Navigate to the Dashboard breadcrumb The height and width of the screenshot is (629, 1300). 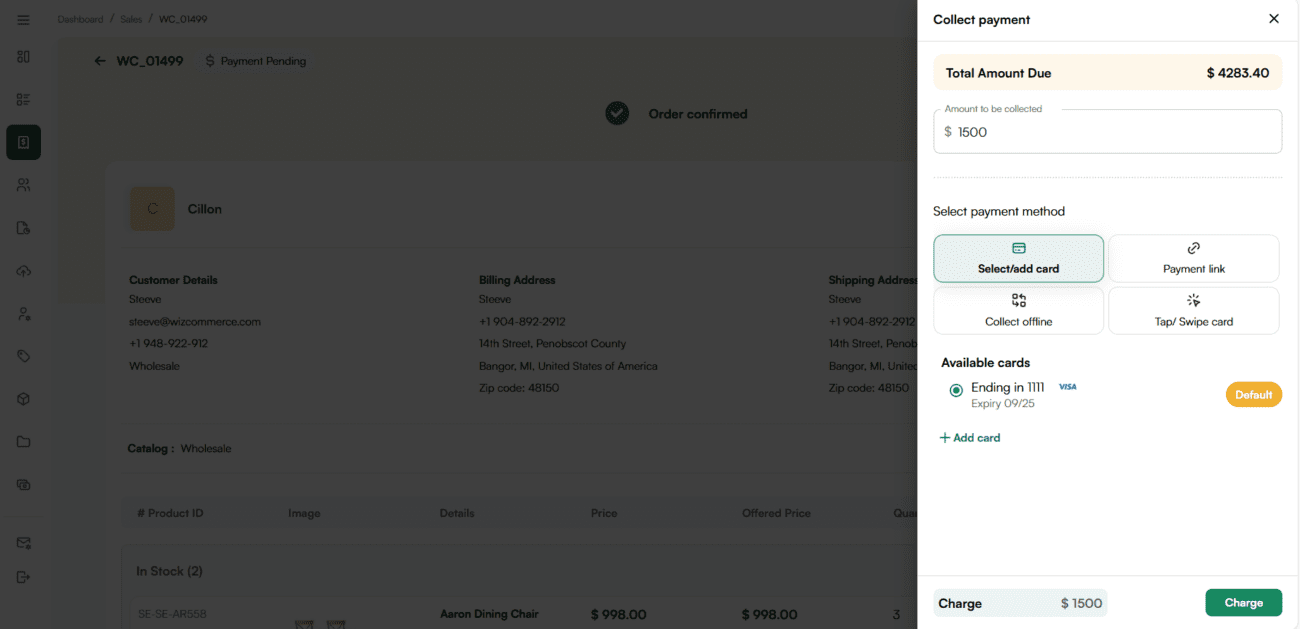click(x=80, y=19)
